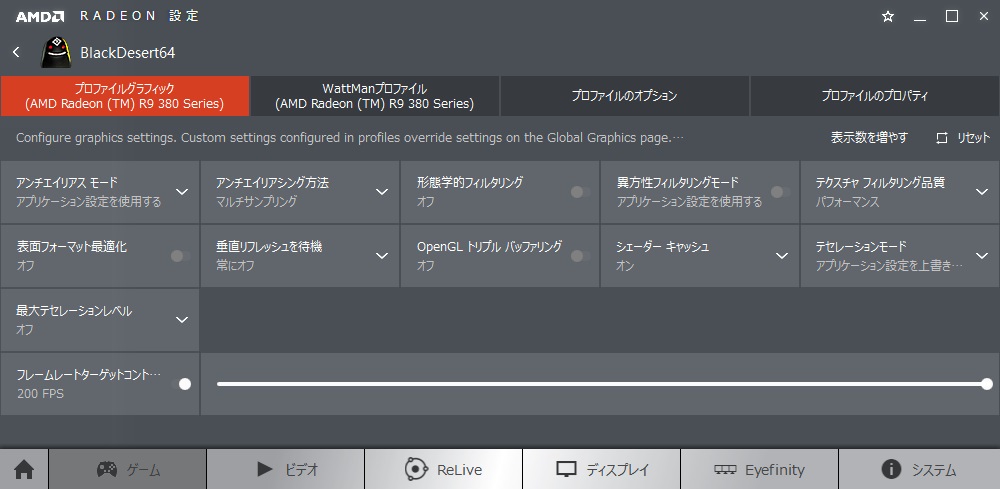Go back using the left arrow
1000x489 pixels.
pos(16,52)
